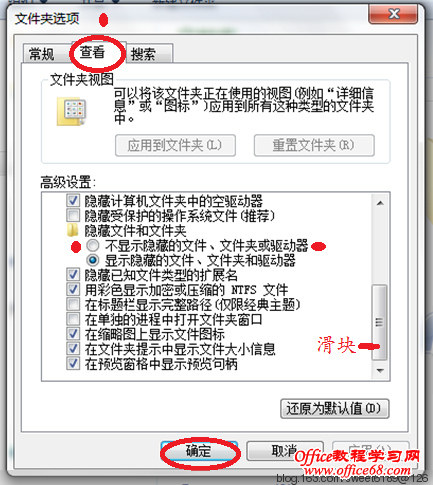Image resolution: width=433 pixels, height=485 pixels.
Task: Click the 隐藏文件和文件夹 folder icon
Action: click(73, 230)
